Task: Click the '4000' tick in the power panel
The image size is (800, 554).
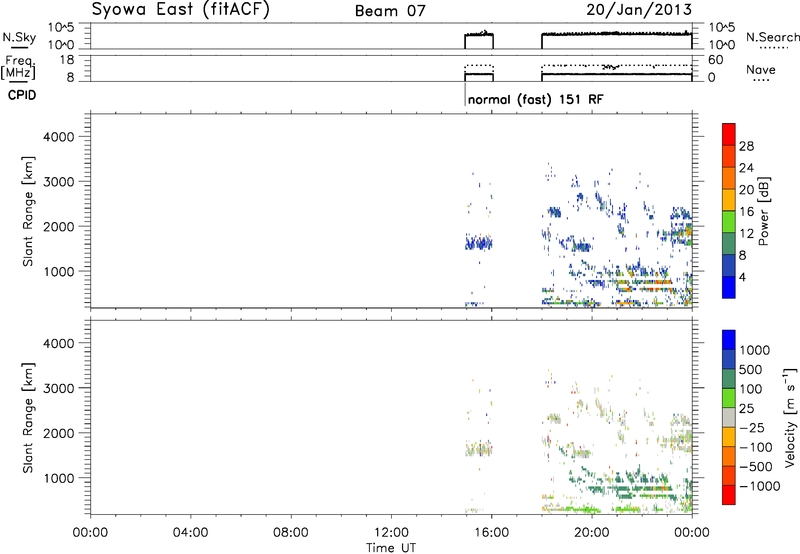Action: (x=59, y=137)
